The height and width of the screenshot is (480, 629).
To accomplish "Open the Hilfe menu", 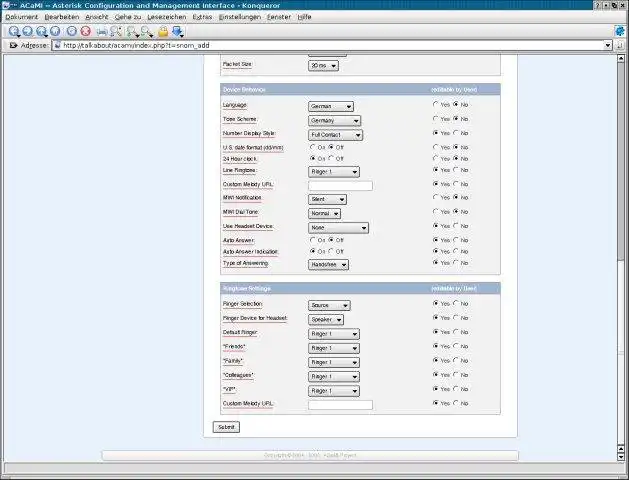I will coord(304,17).
